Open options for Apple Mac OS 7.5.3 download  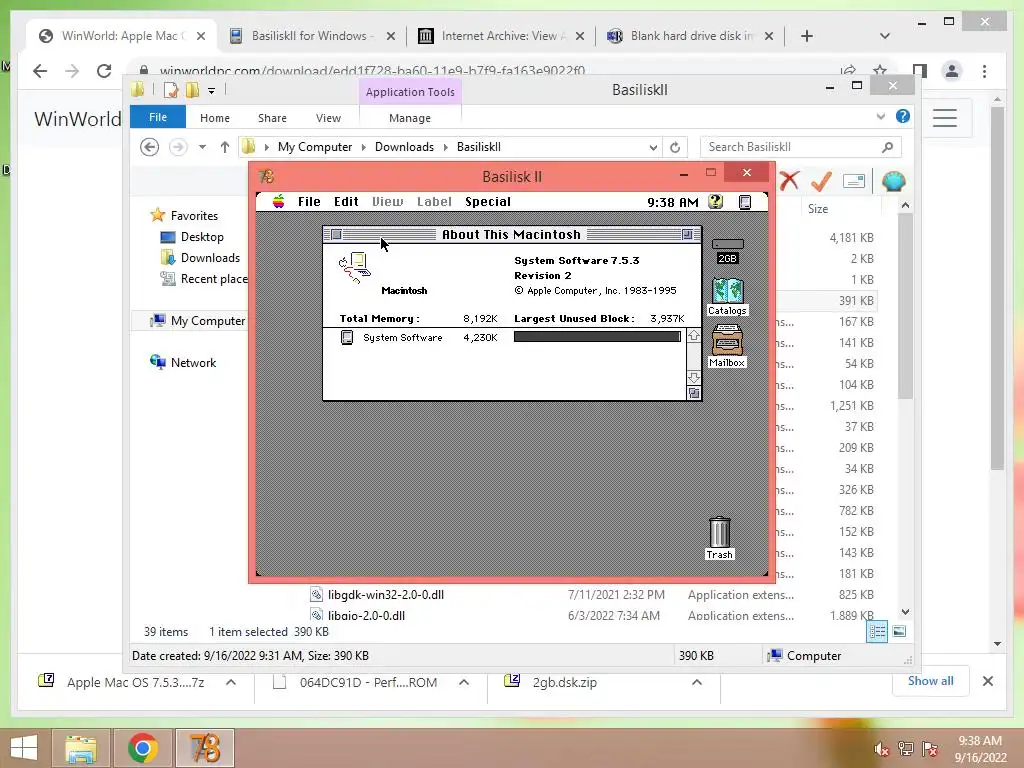231,682
